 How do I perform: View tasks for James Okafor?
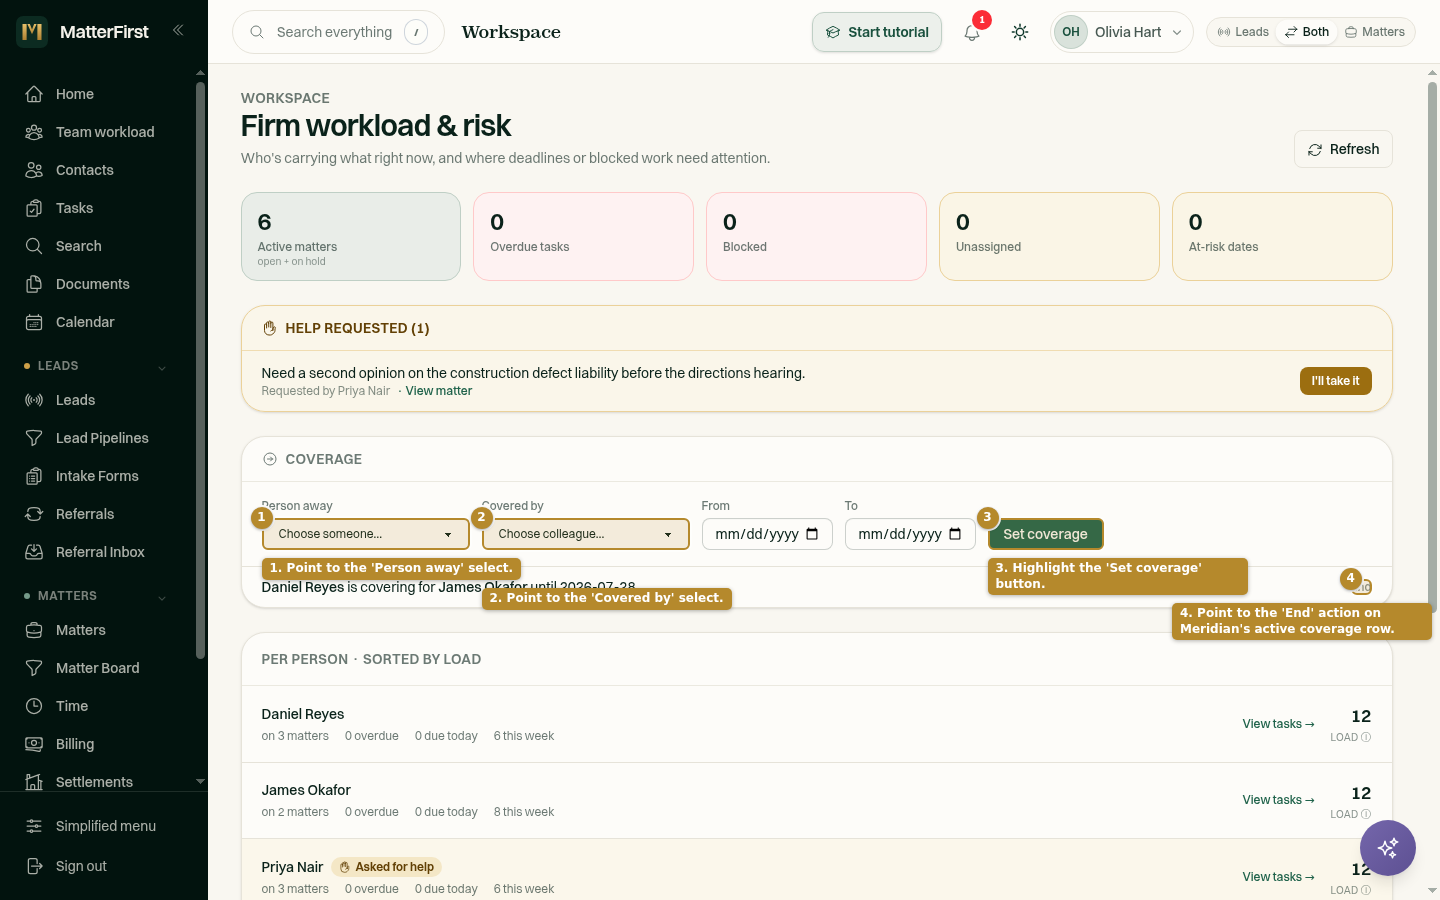pos(1278,800)
